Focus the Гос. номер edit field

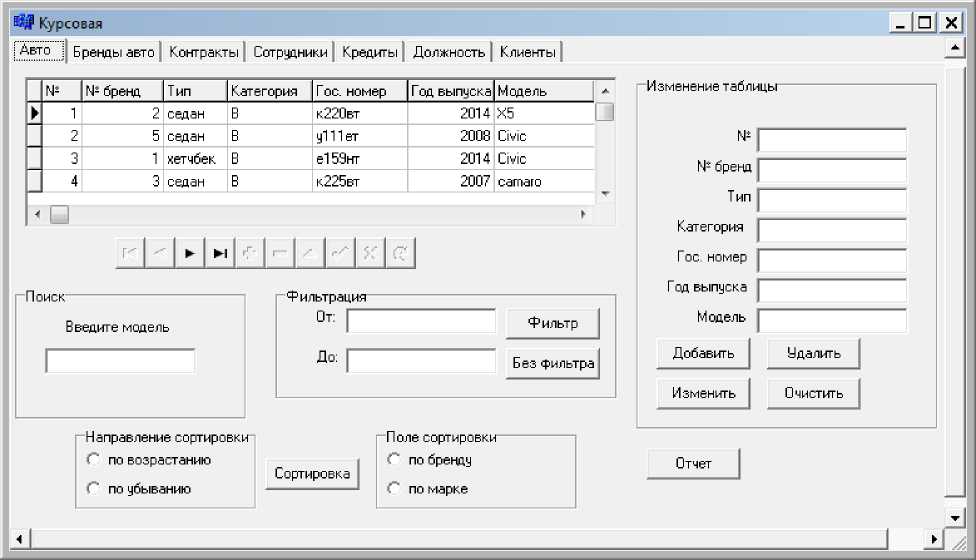click(x=832, y=260)
